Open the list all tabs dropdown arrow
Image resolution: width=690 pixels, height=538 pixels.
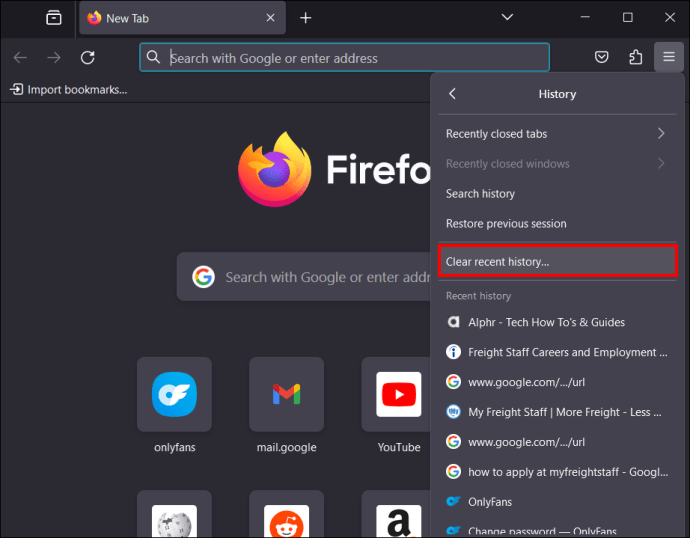(507, 17)
